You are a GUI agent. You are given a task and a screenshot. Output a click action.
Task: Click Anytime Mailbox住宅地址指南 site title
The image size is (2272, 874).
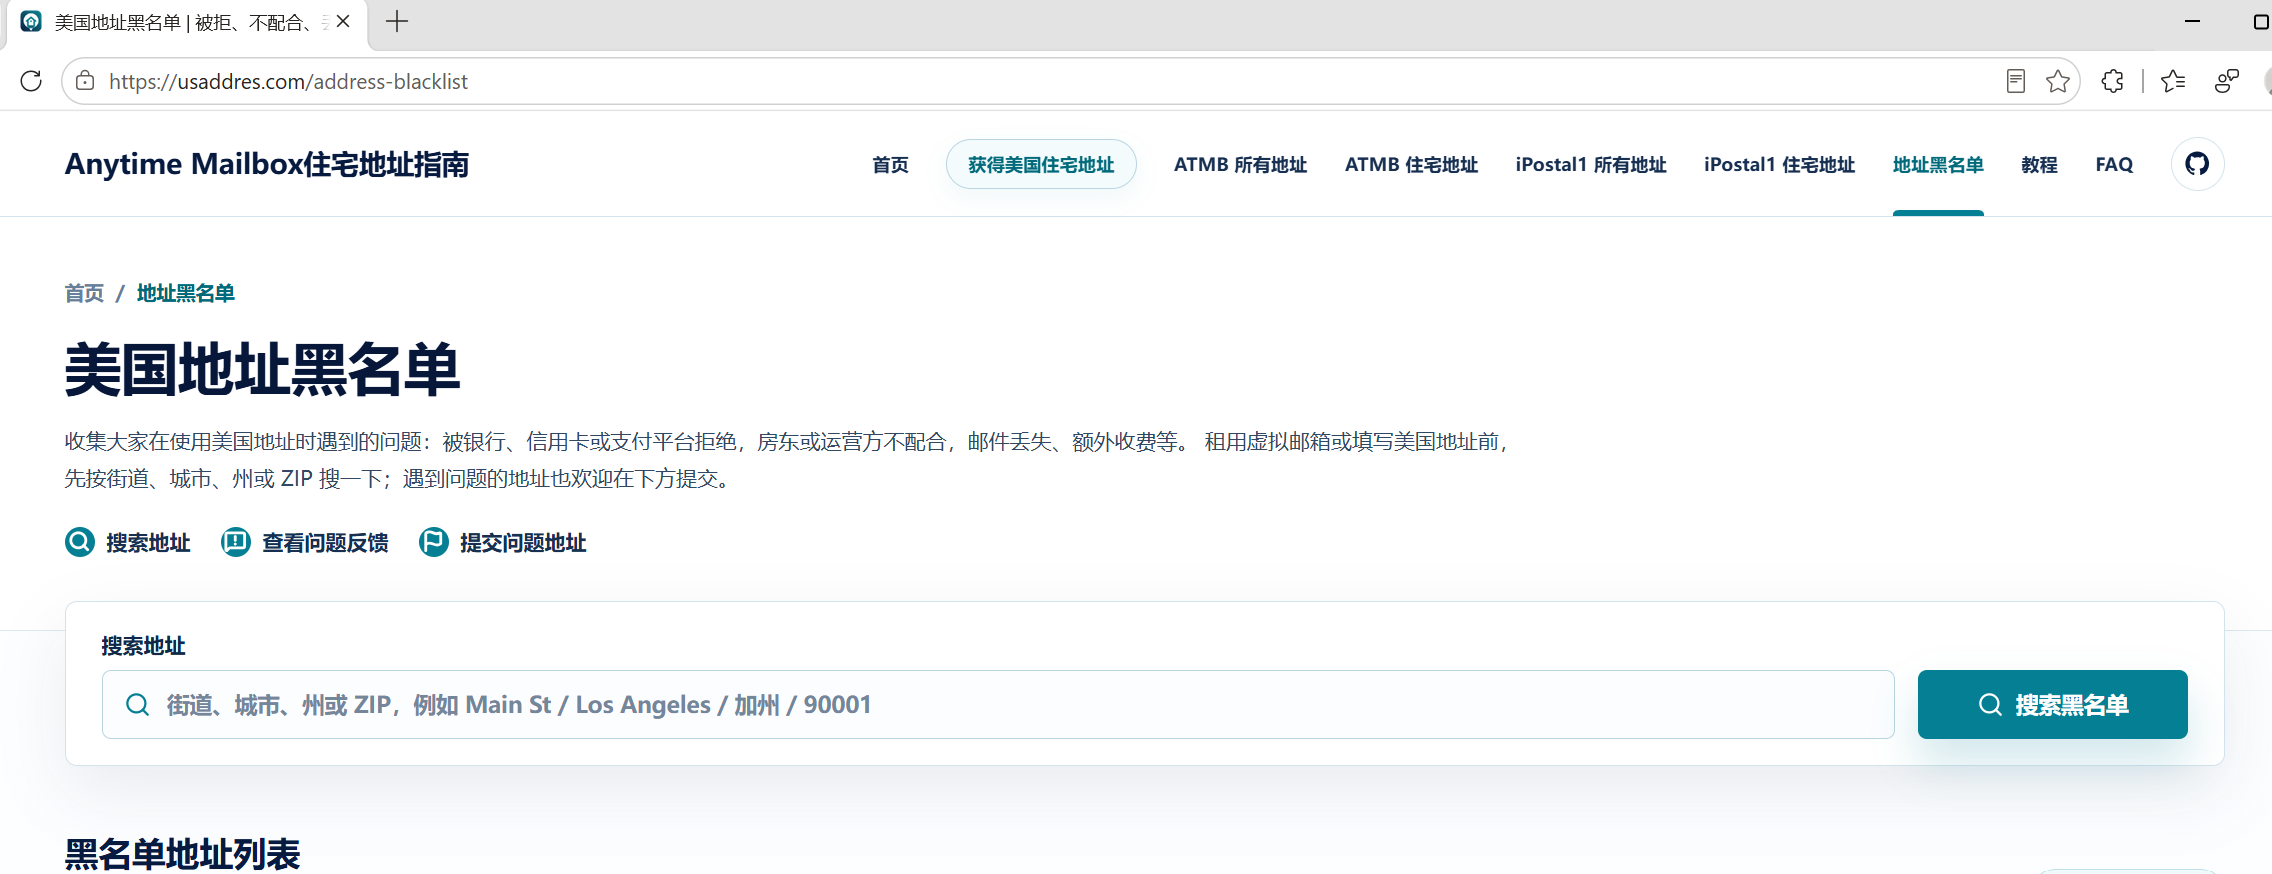(267, 164)
